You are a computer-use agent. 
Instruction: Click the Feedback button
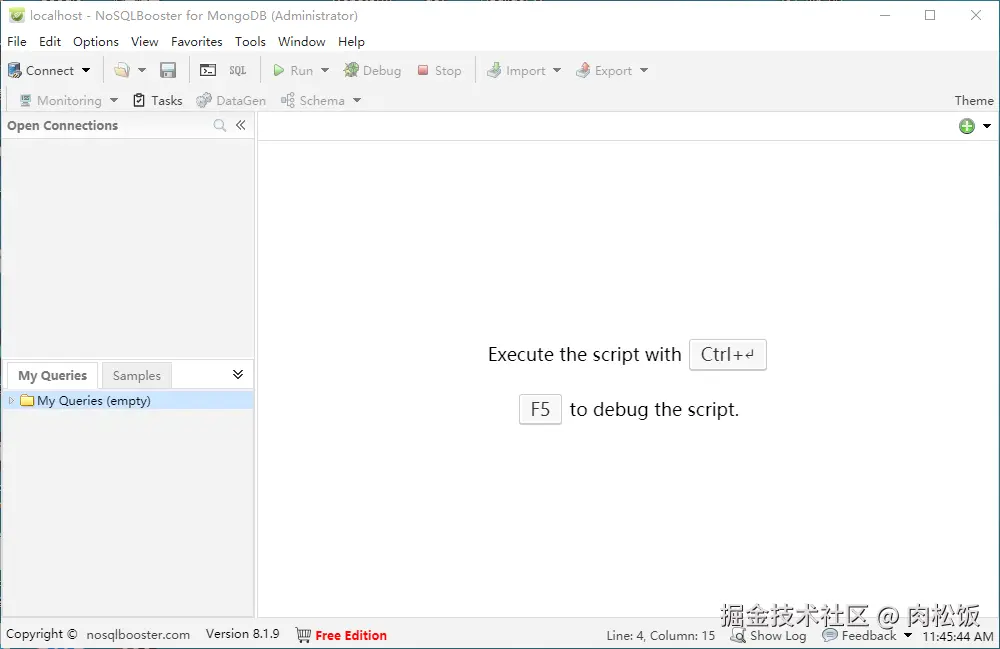859,636
